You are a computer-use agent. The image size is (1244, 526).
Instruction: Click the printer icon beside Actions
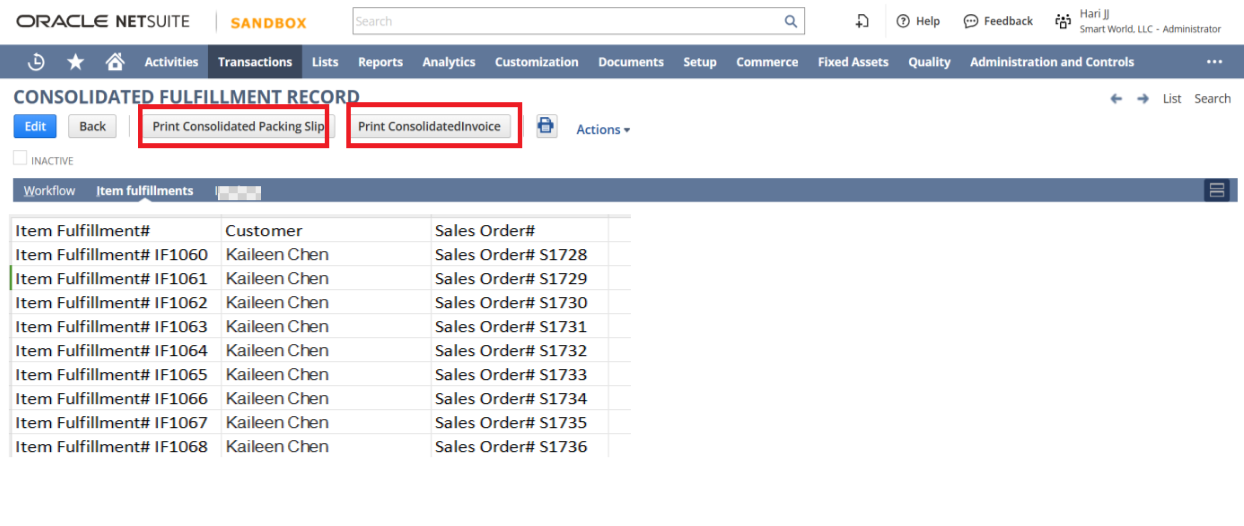[546, 126]
